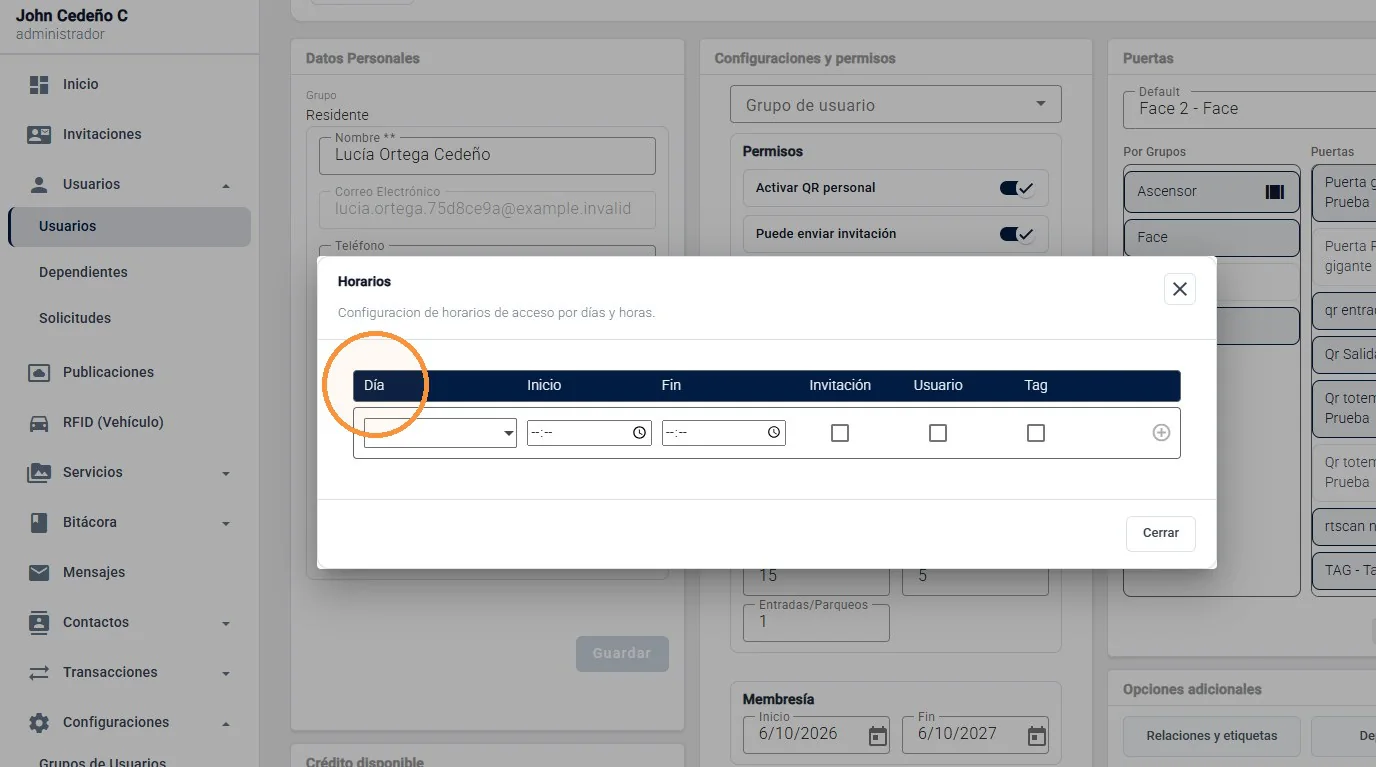This screenshot has width=1376, height=767.
Task: Check the Tag checkbox in Horarios
Action: click(x=1036, y=433)
